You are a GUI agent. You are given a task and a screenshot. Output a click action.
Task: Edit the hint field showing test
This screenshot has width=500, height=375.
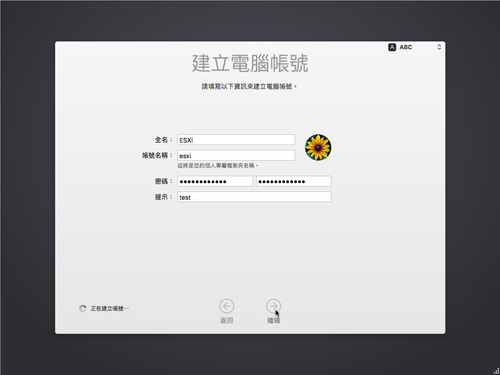click(x=254, y=197)
